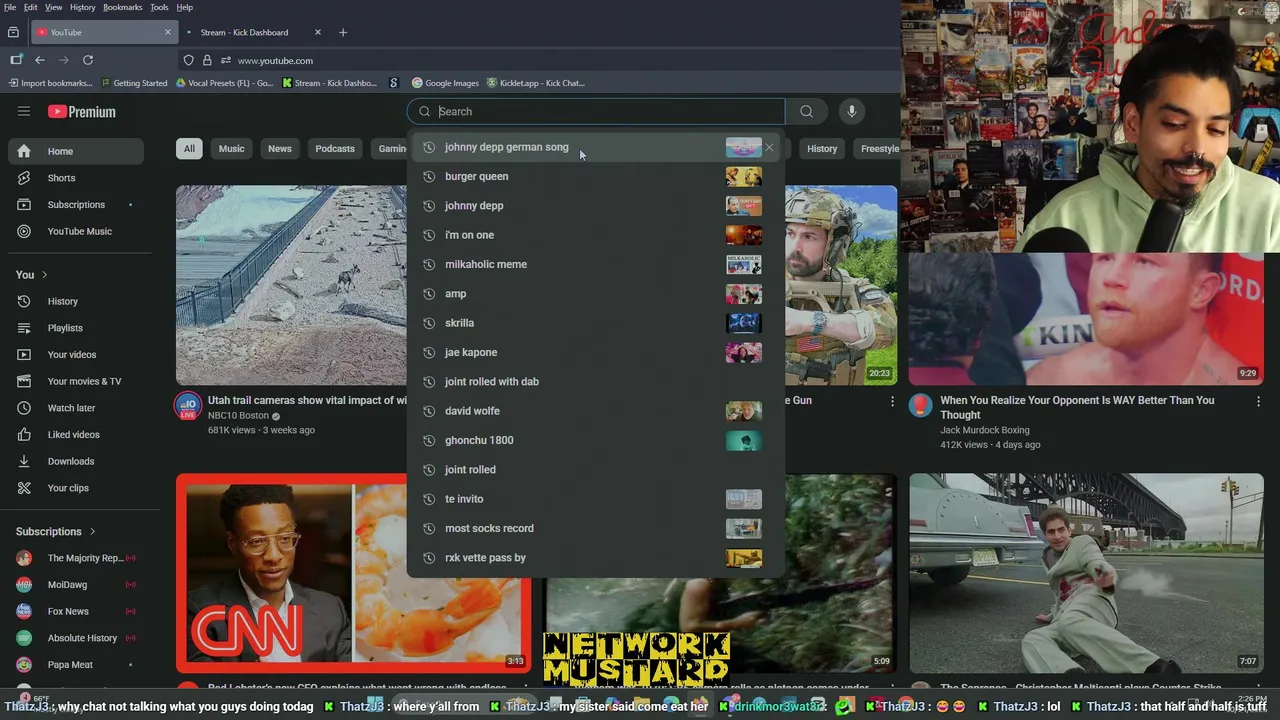Remove johnny depp german song suggestion
Image resolution: width=1280 pixels, height=720 pixels.
click(x=769, y=147)
